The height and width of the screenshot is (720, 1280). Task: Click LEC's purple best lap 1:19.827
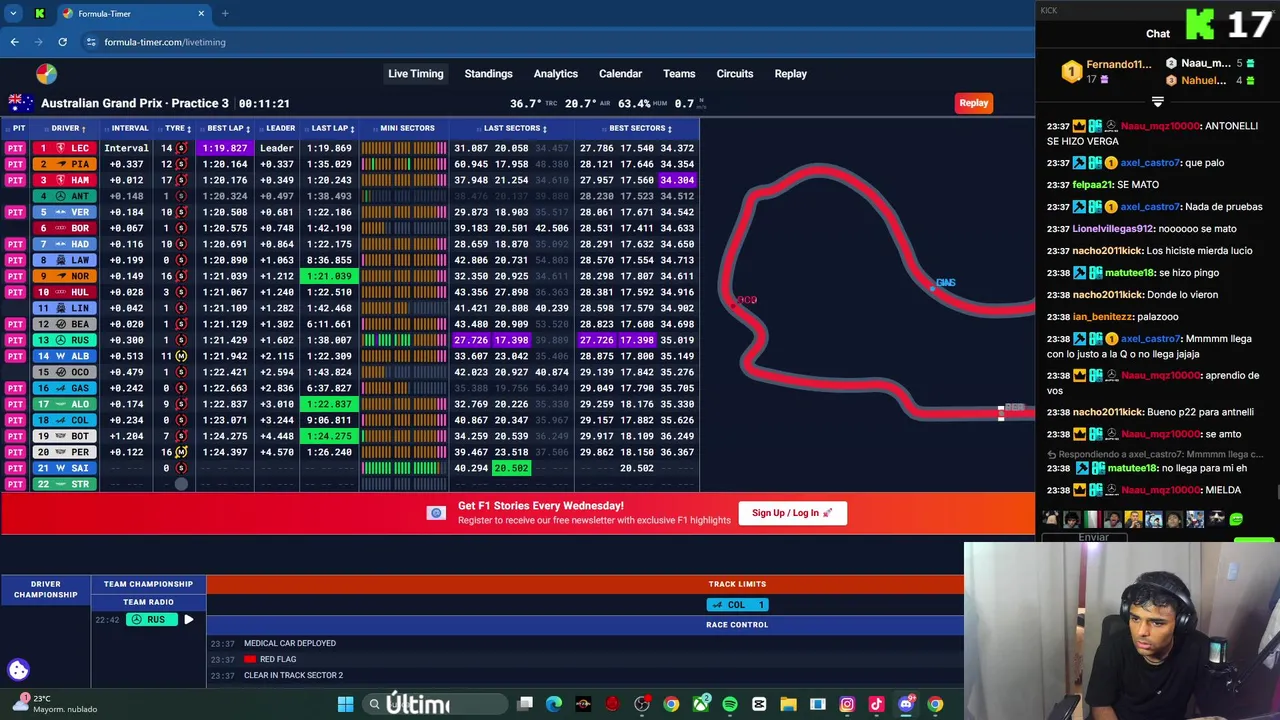[x=224, y=148]
